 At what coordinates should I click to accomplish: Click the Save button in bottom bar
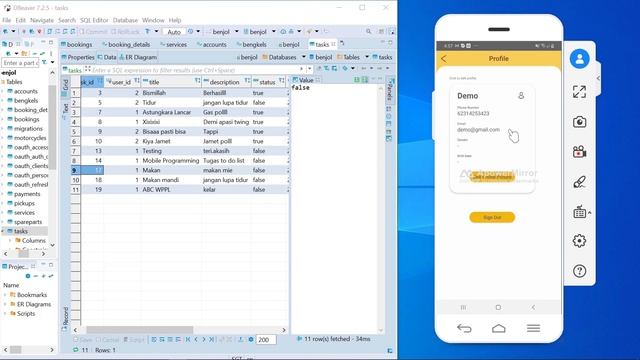point(83,340)
